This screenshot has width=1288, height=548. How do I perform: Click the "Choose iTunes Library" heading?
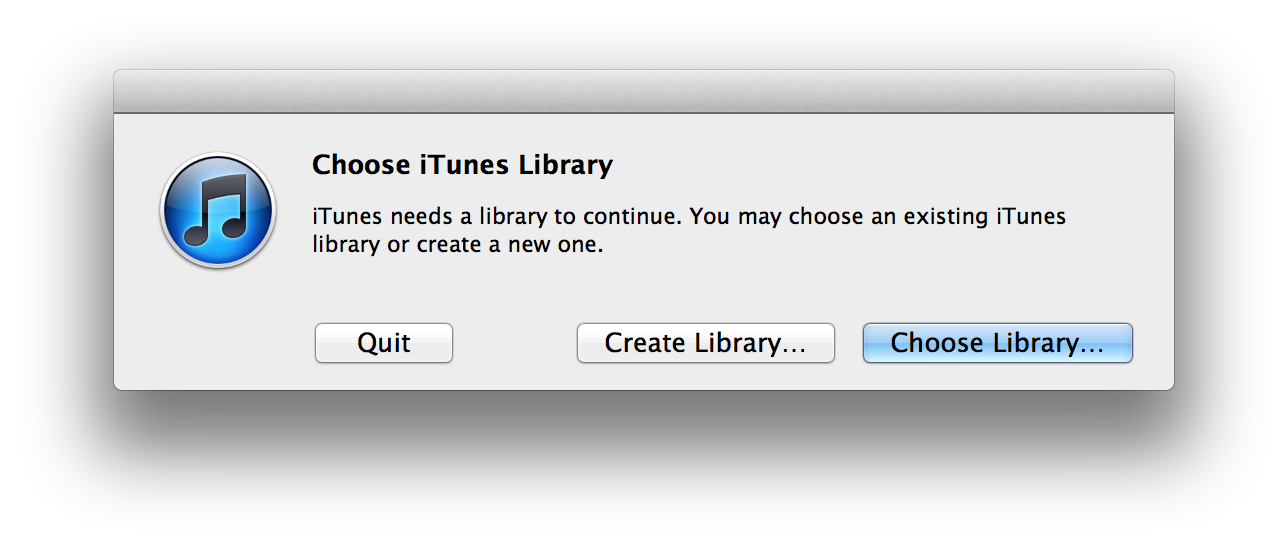(462, 164)
